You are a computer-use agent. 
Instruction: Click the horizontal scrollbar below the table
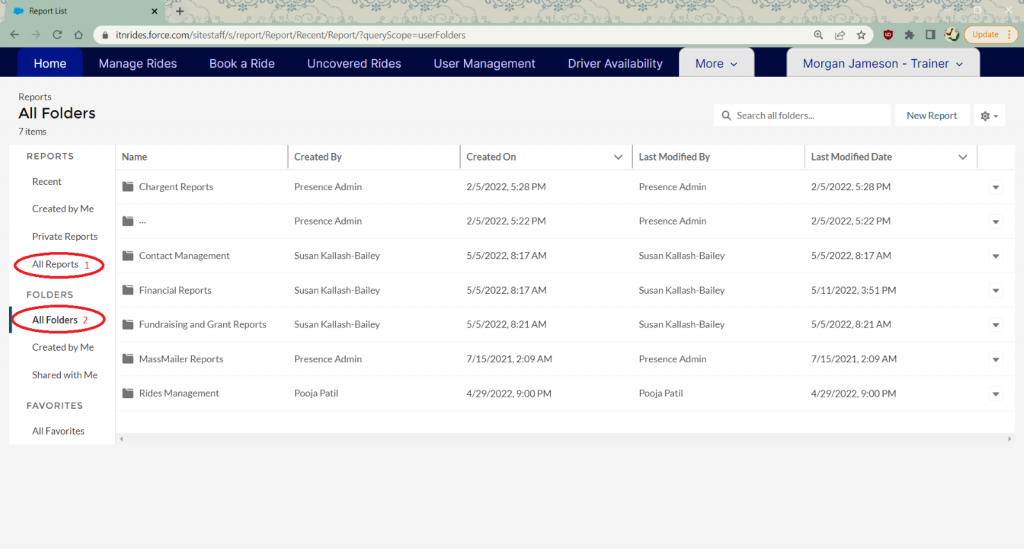pos(565,439)
